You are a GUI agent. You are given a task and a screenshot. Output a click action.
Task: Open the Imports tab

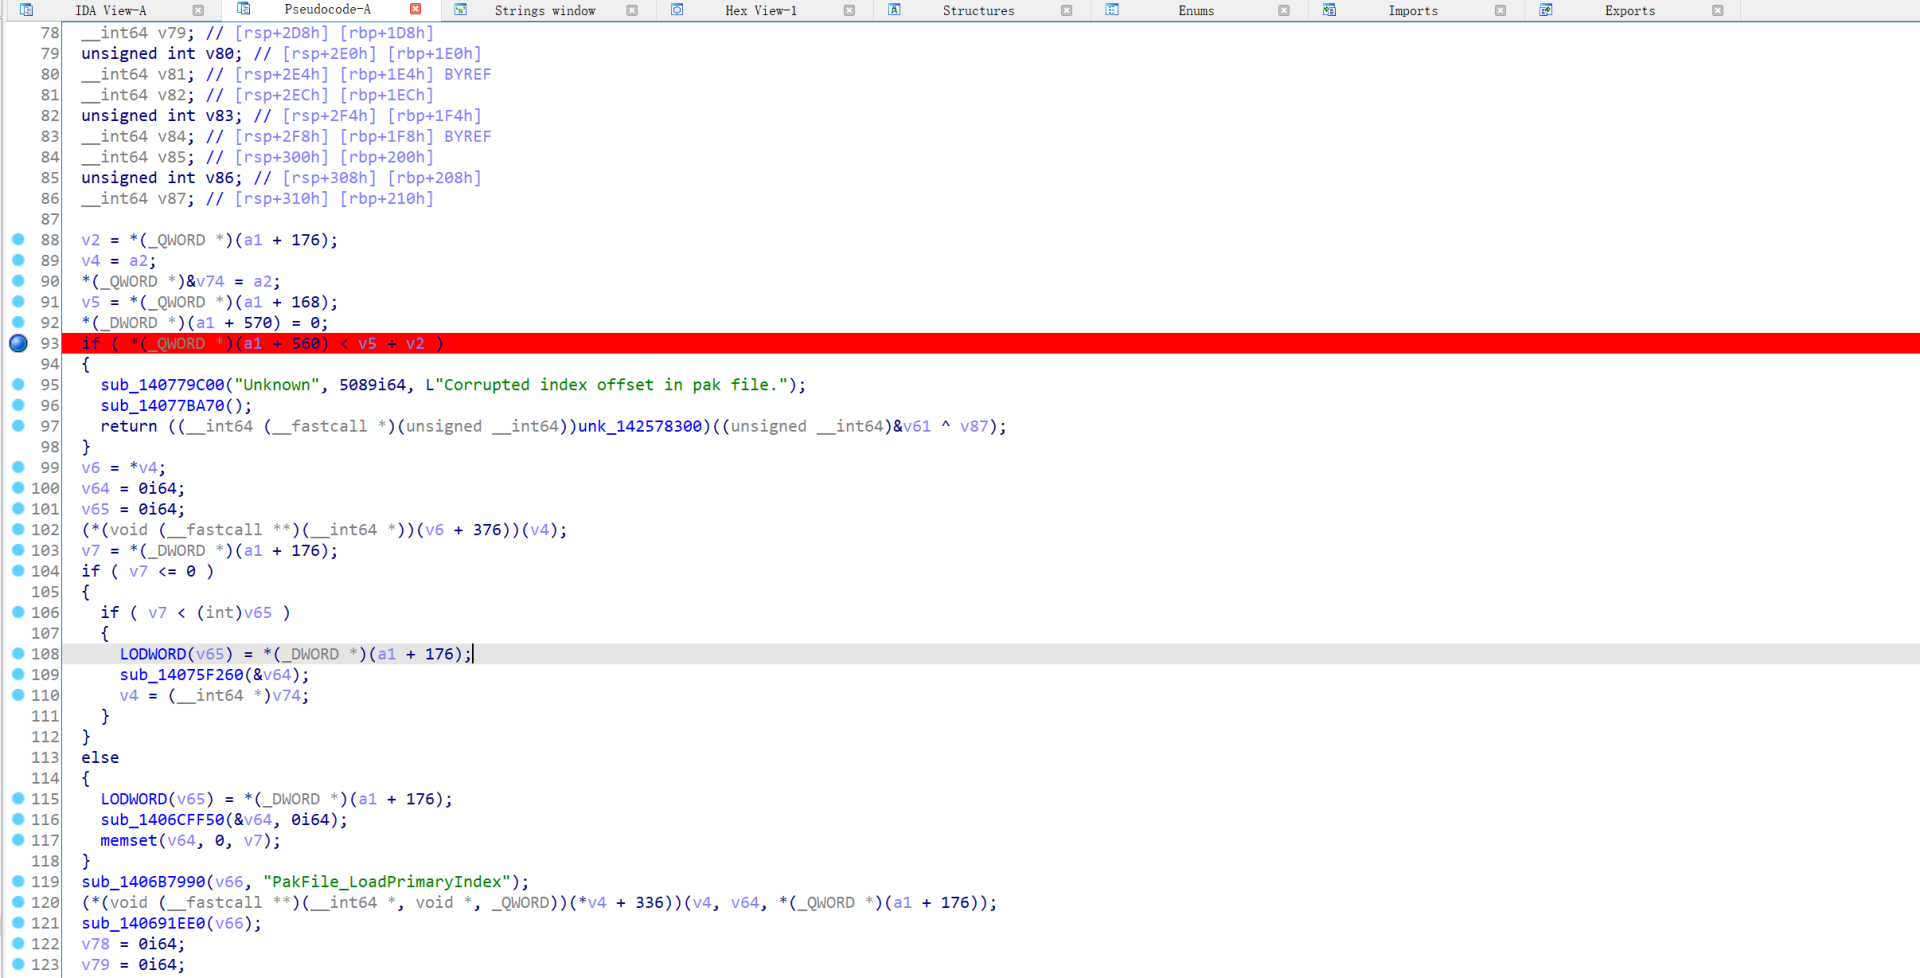click(1412, 11)
